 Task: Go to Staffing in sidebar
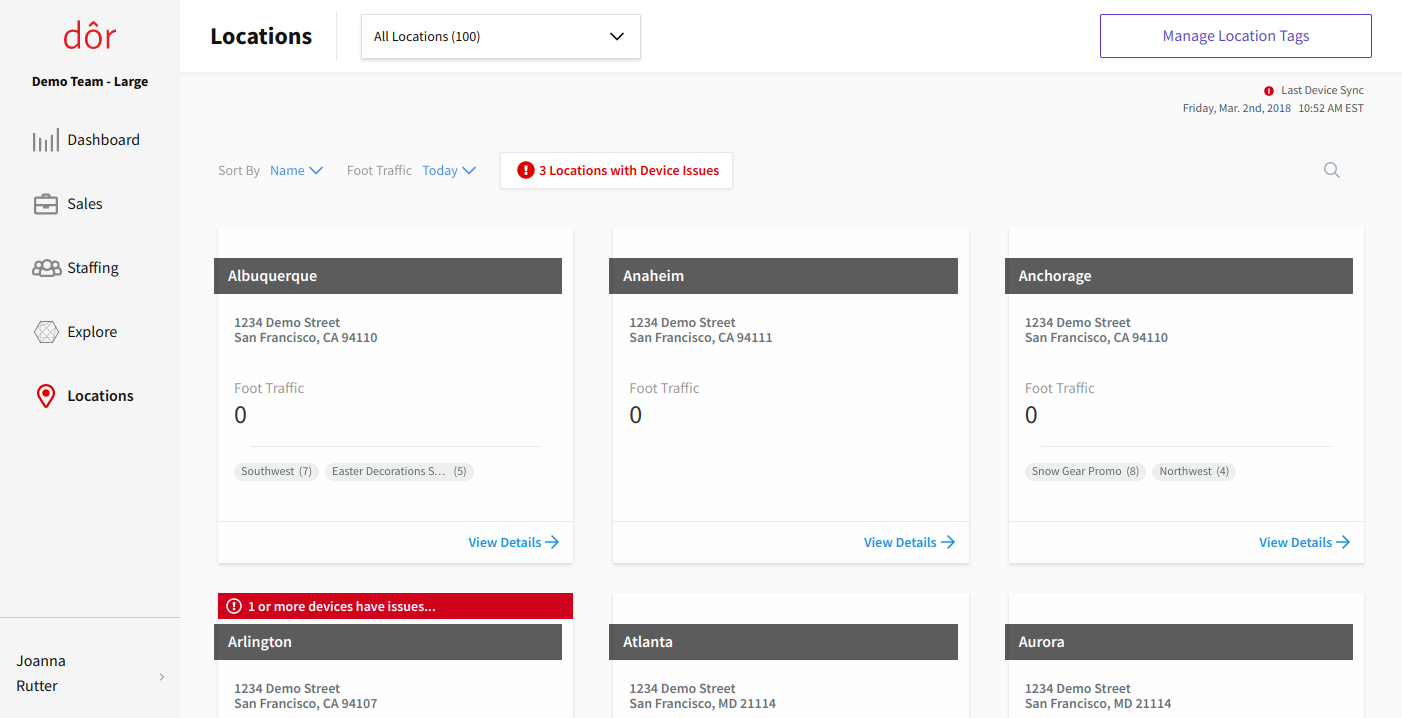click(93, 268)
